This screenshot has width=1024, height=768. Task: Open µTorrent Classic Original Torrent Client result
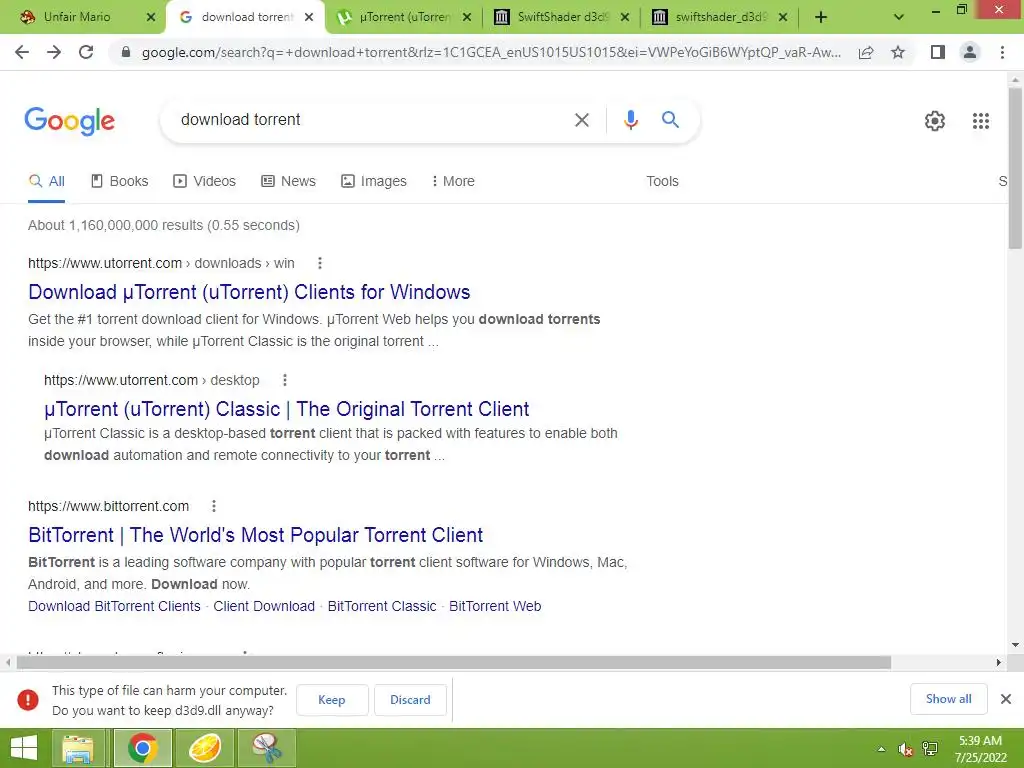pyautogui.click(x=286, y=409)
